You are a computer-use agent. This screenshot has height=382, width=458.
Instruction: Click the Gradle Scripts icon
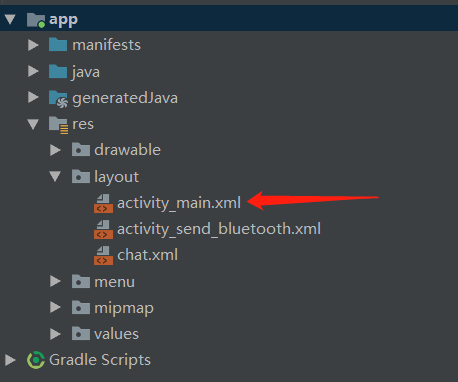[36, 360]
